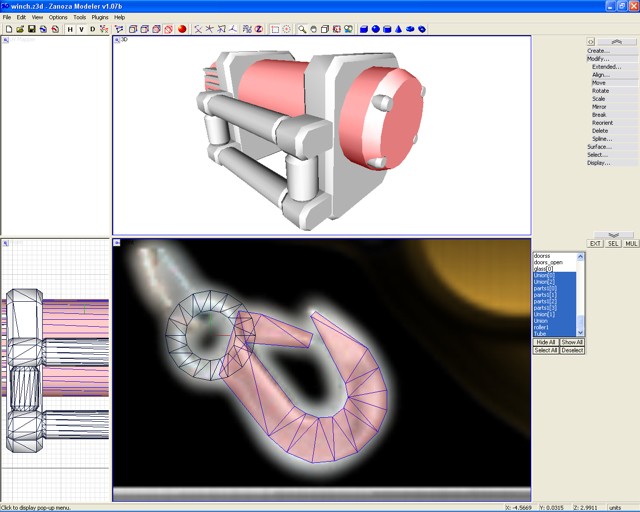Click the object list scrollbar down arrow
Image resolution: width=640 pixels, height=512 pixels.
point(581,333)
